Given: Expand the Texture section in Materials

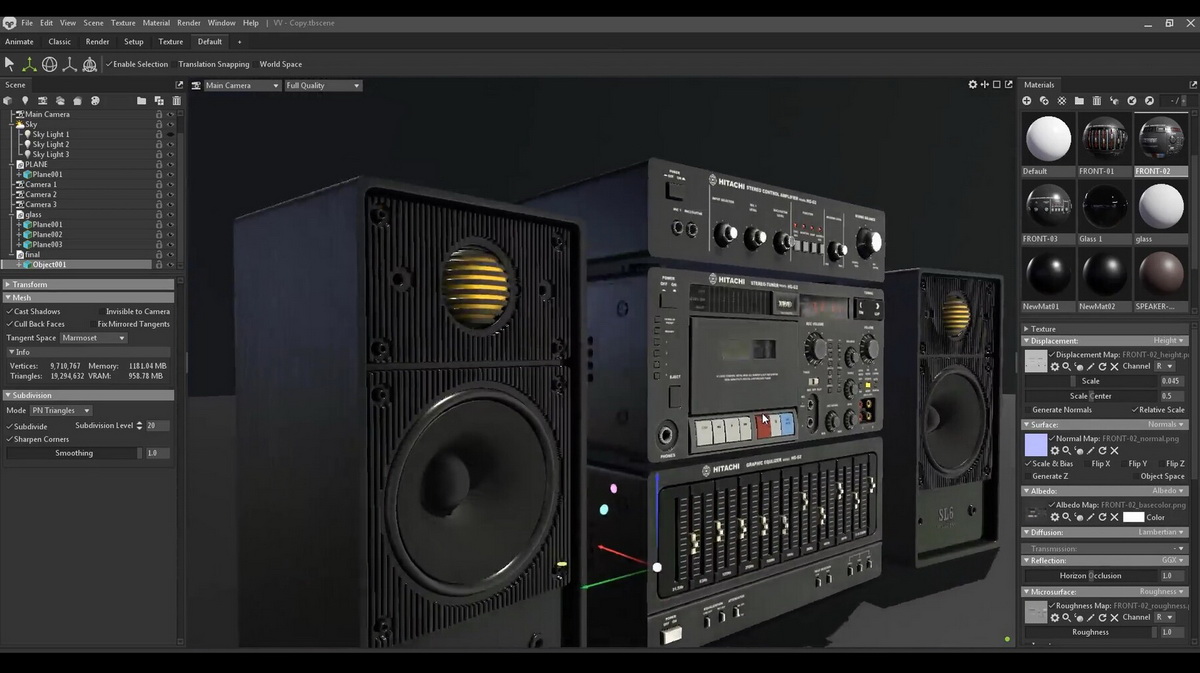Looking at the screenshot, I should [1105, 328].
